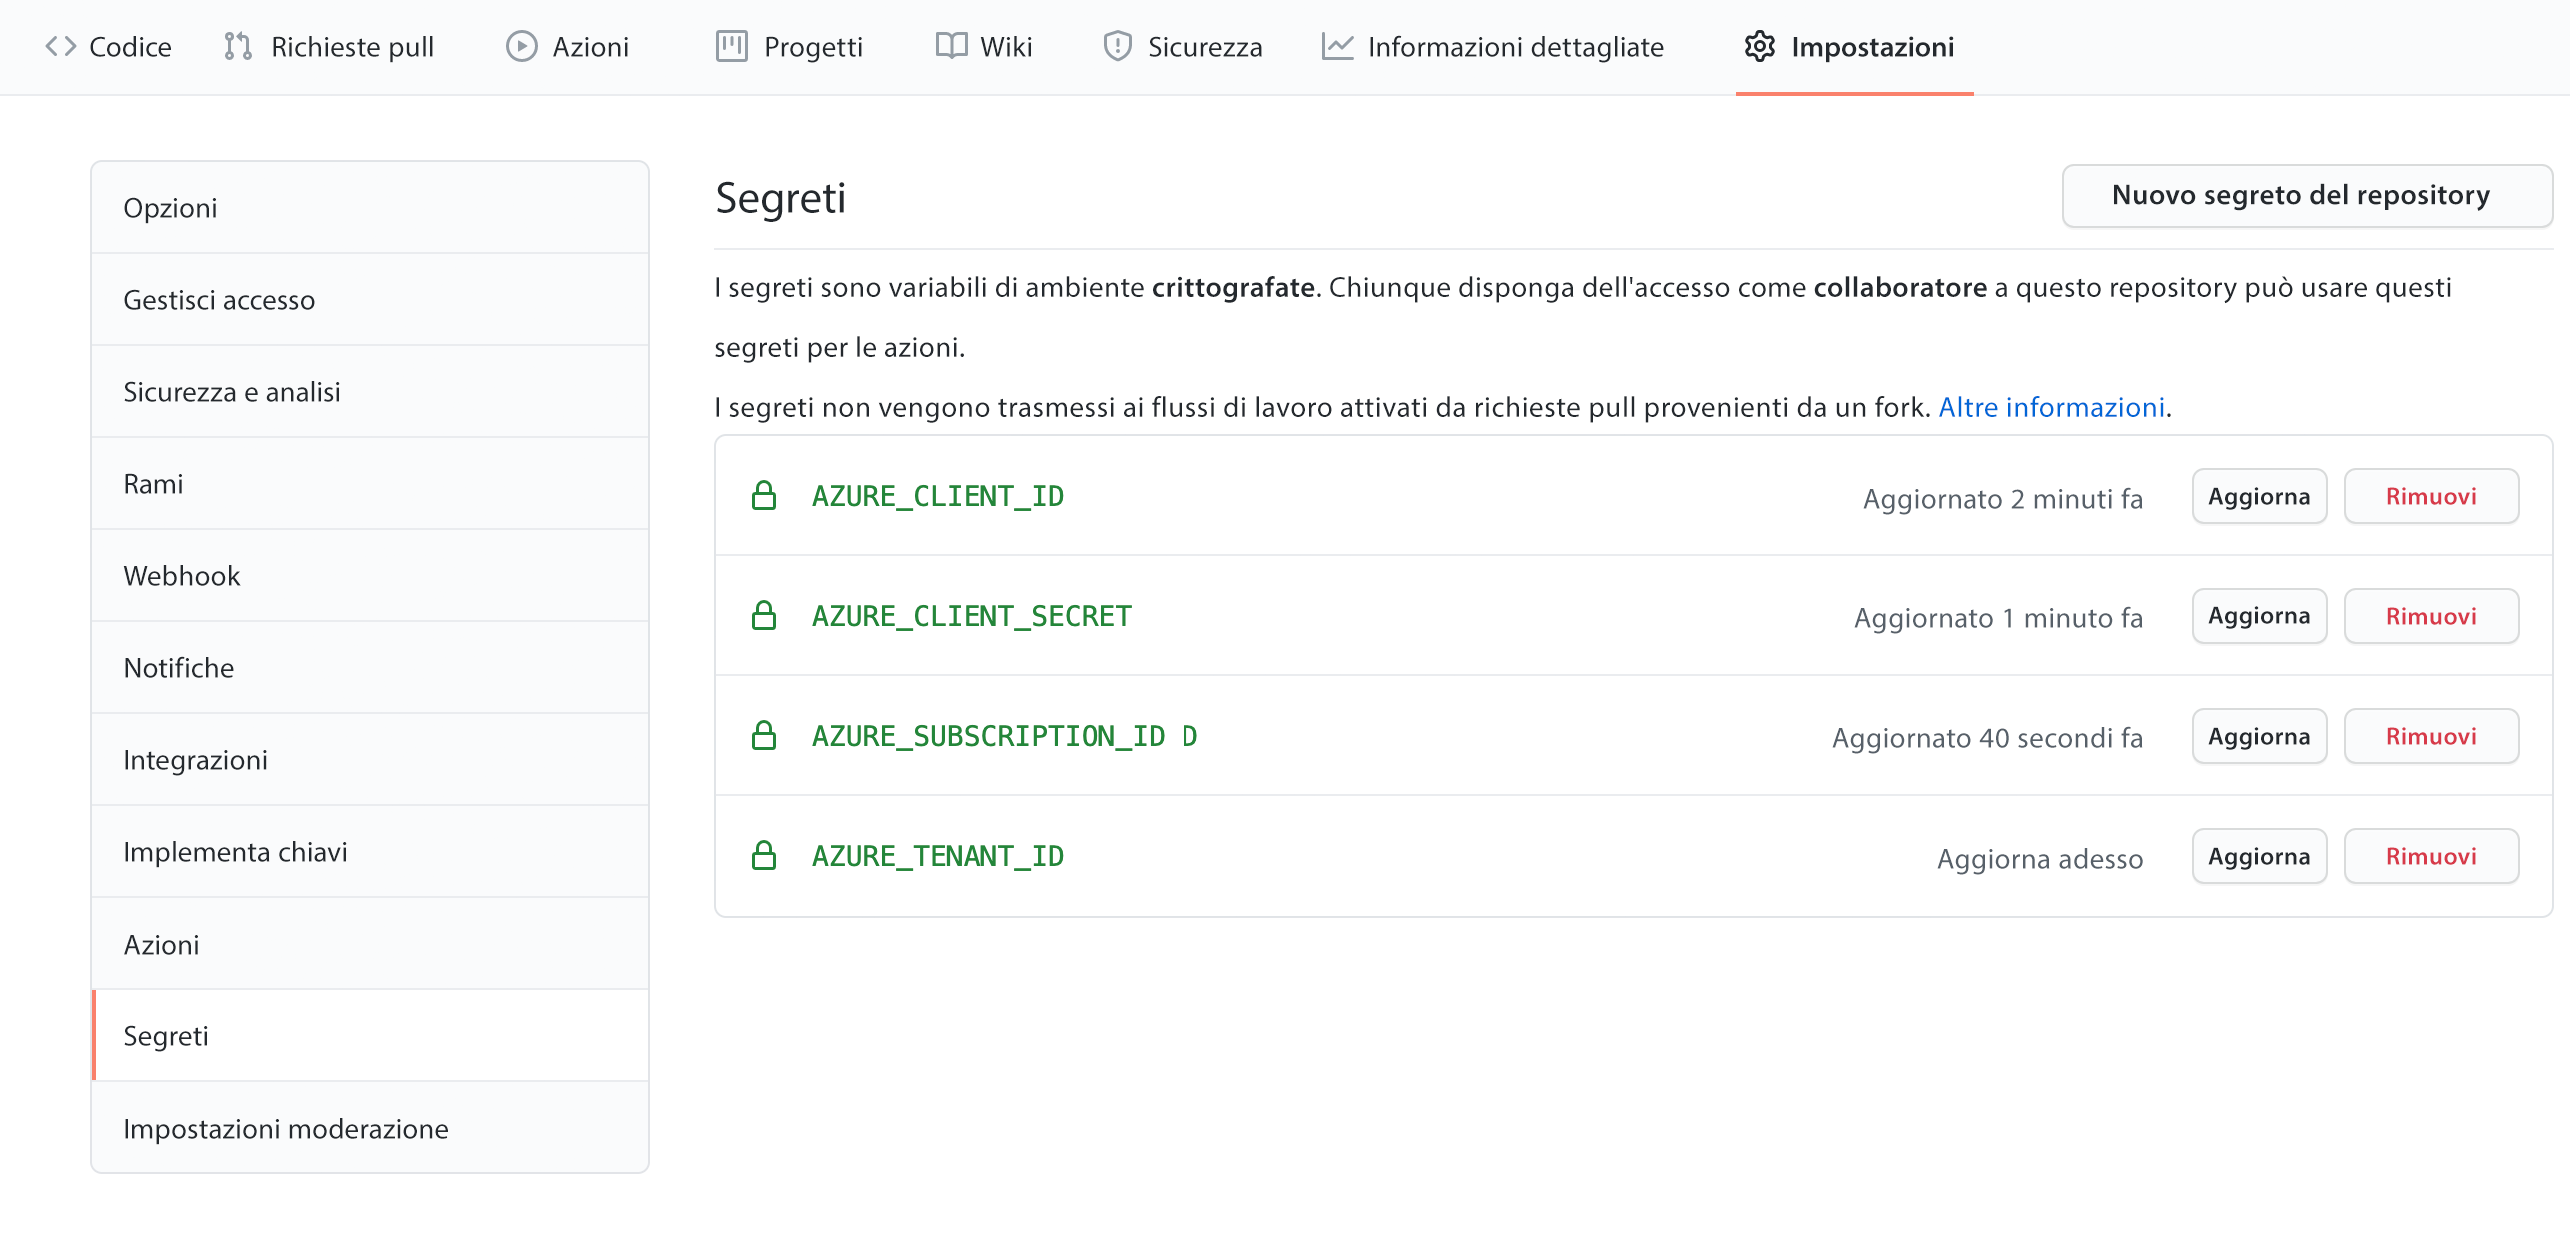This screenshot has height=1234, width=2570.
Task: Click the graph icon for Informazioni dettagliate
Action: coord(1336,46)
